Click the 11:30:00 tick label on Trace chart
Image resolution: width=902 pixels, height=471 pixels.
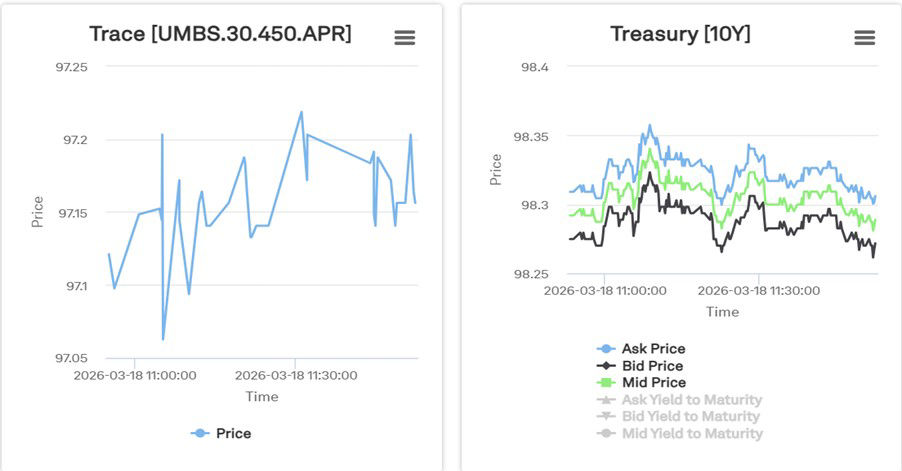[296, 376]
